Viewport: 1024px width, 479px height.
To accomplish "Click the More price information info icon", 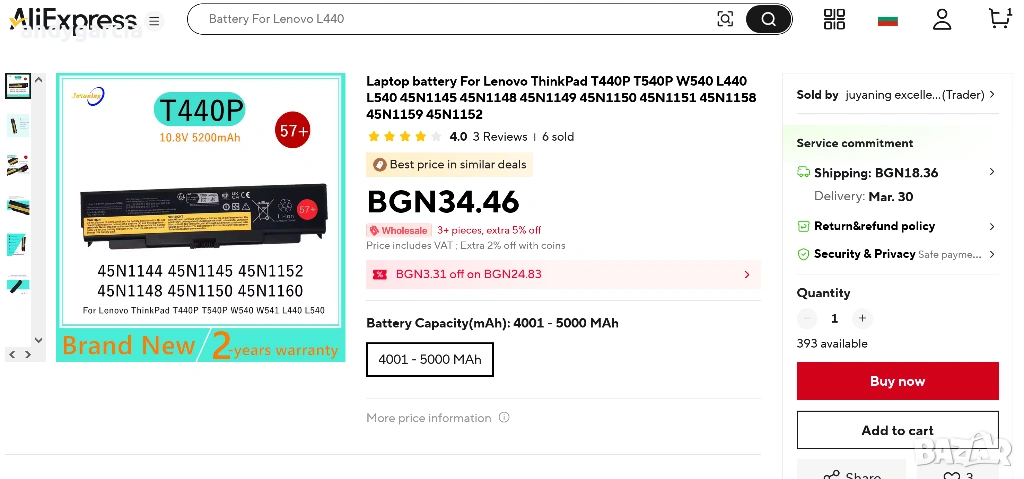I will click(504, 418).
